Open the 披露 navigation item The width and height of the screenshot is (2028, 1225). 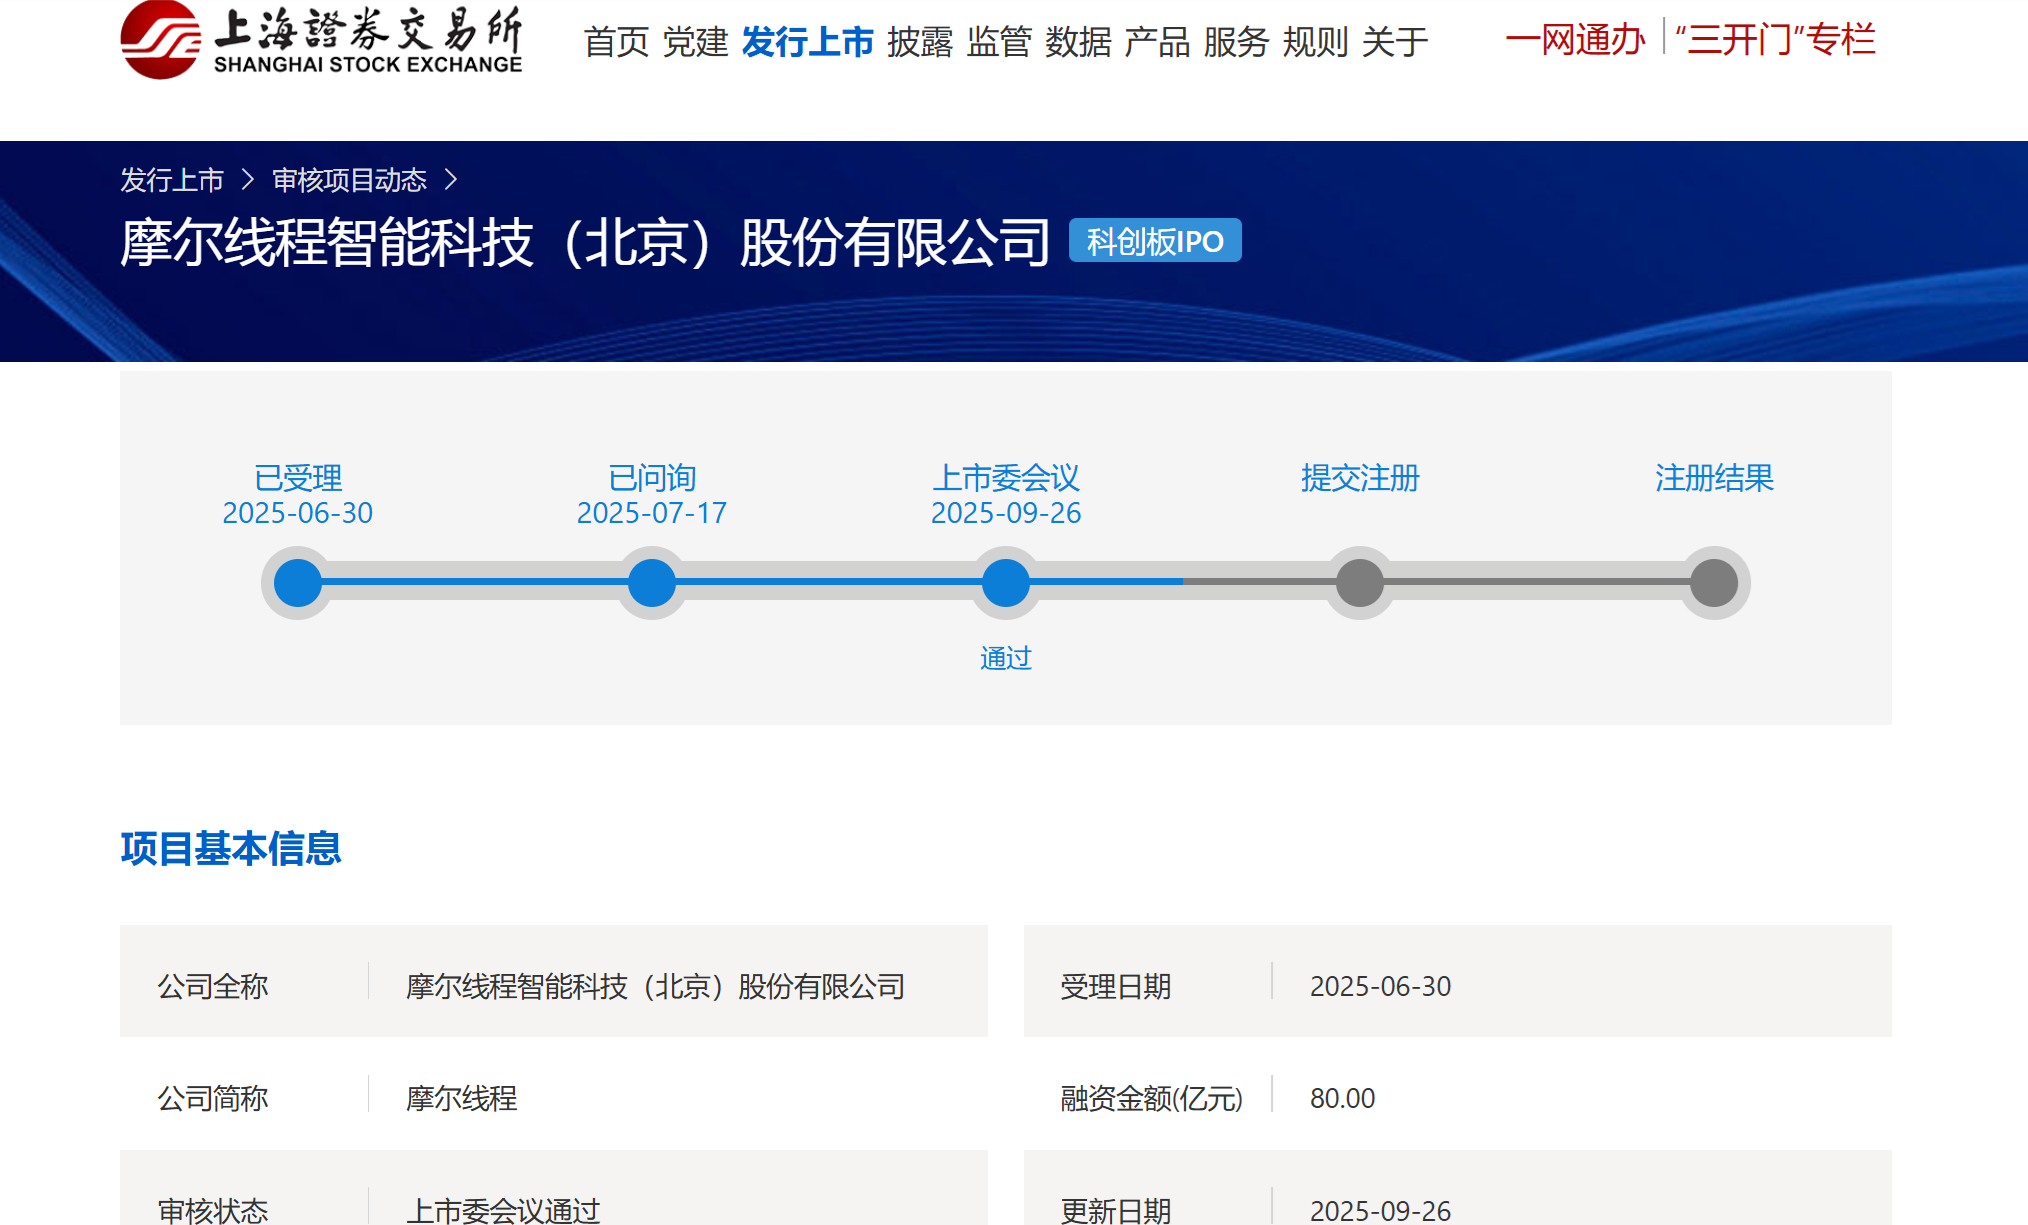point(920,42)
